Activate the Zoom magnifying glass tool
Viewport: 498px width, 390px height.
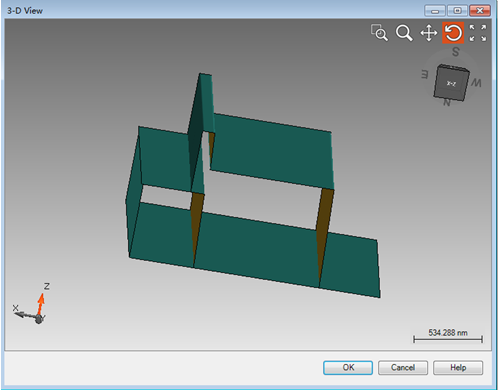point(404,33)
